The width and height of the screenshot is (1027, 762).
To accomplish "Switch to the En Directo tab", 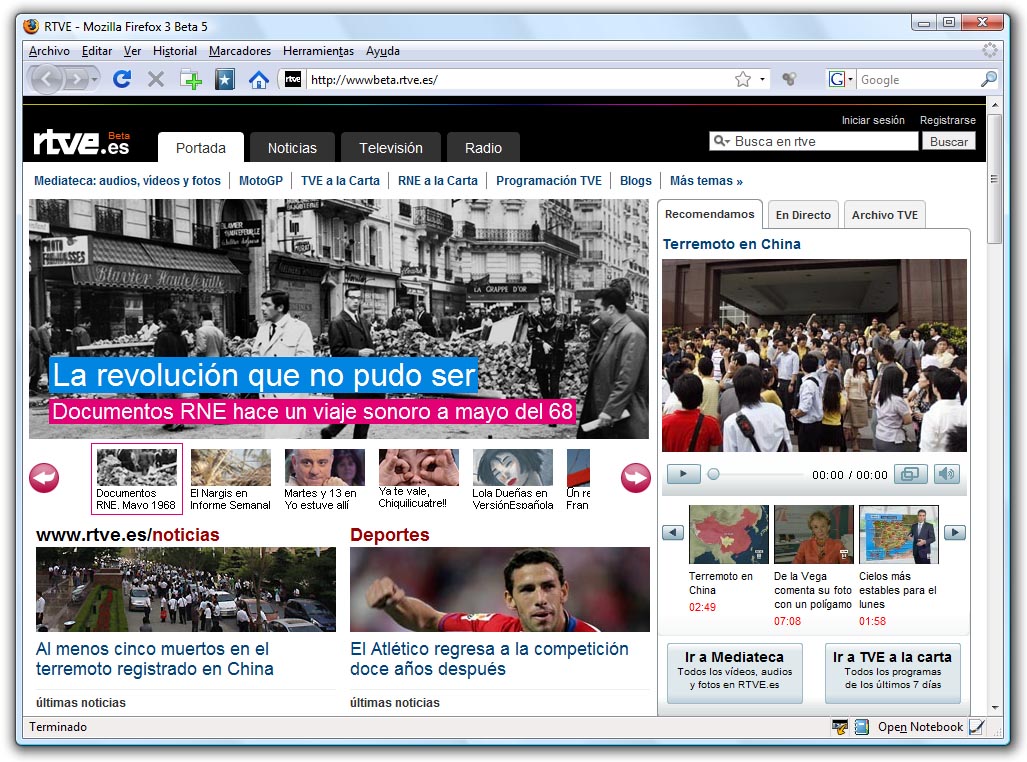I will point(803,215).
